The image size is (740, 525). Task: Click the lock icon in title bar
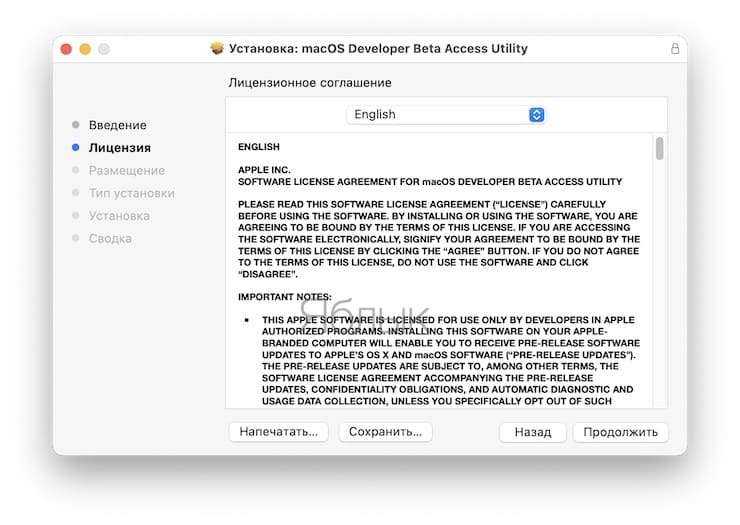(675, 49)
